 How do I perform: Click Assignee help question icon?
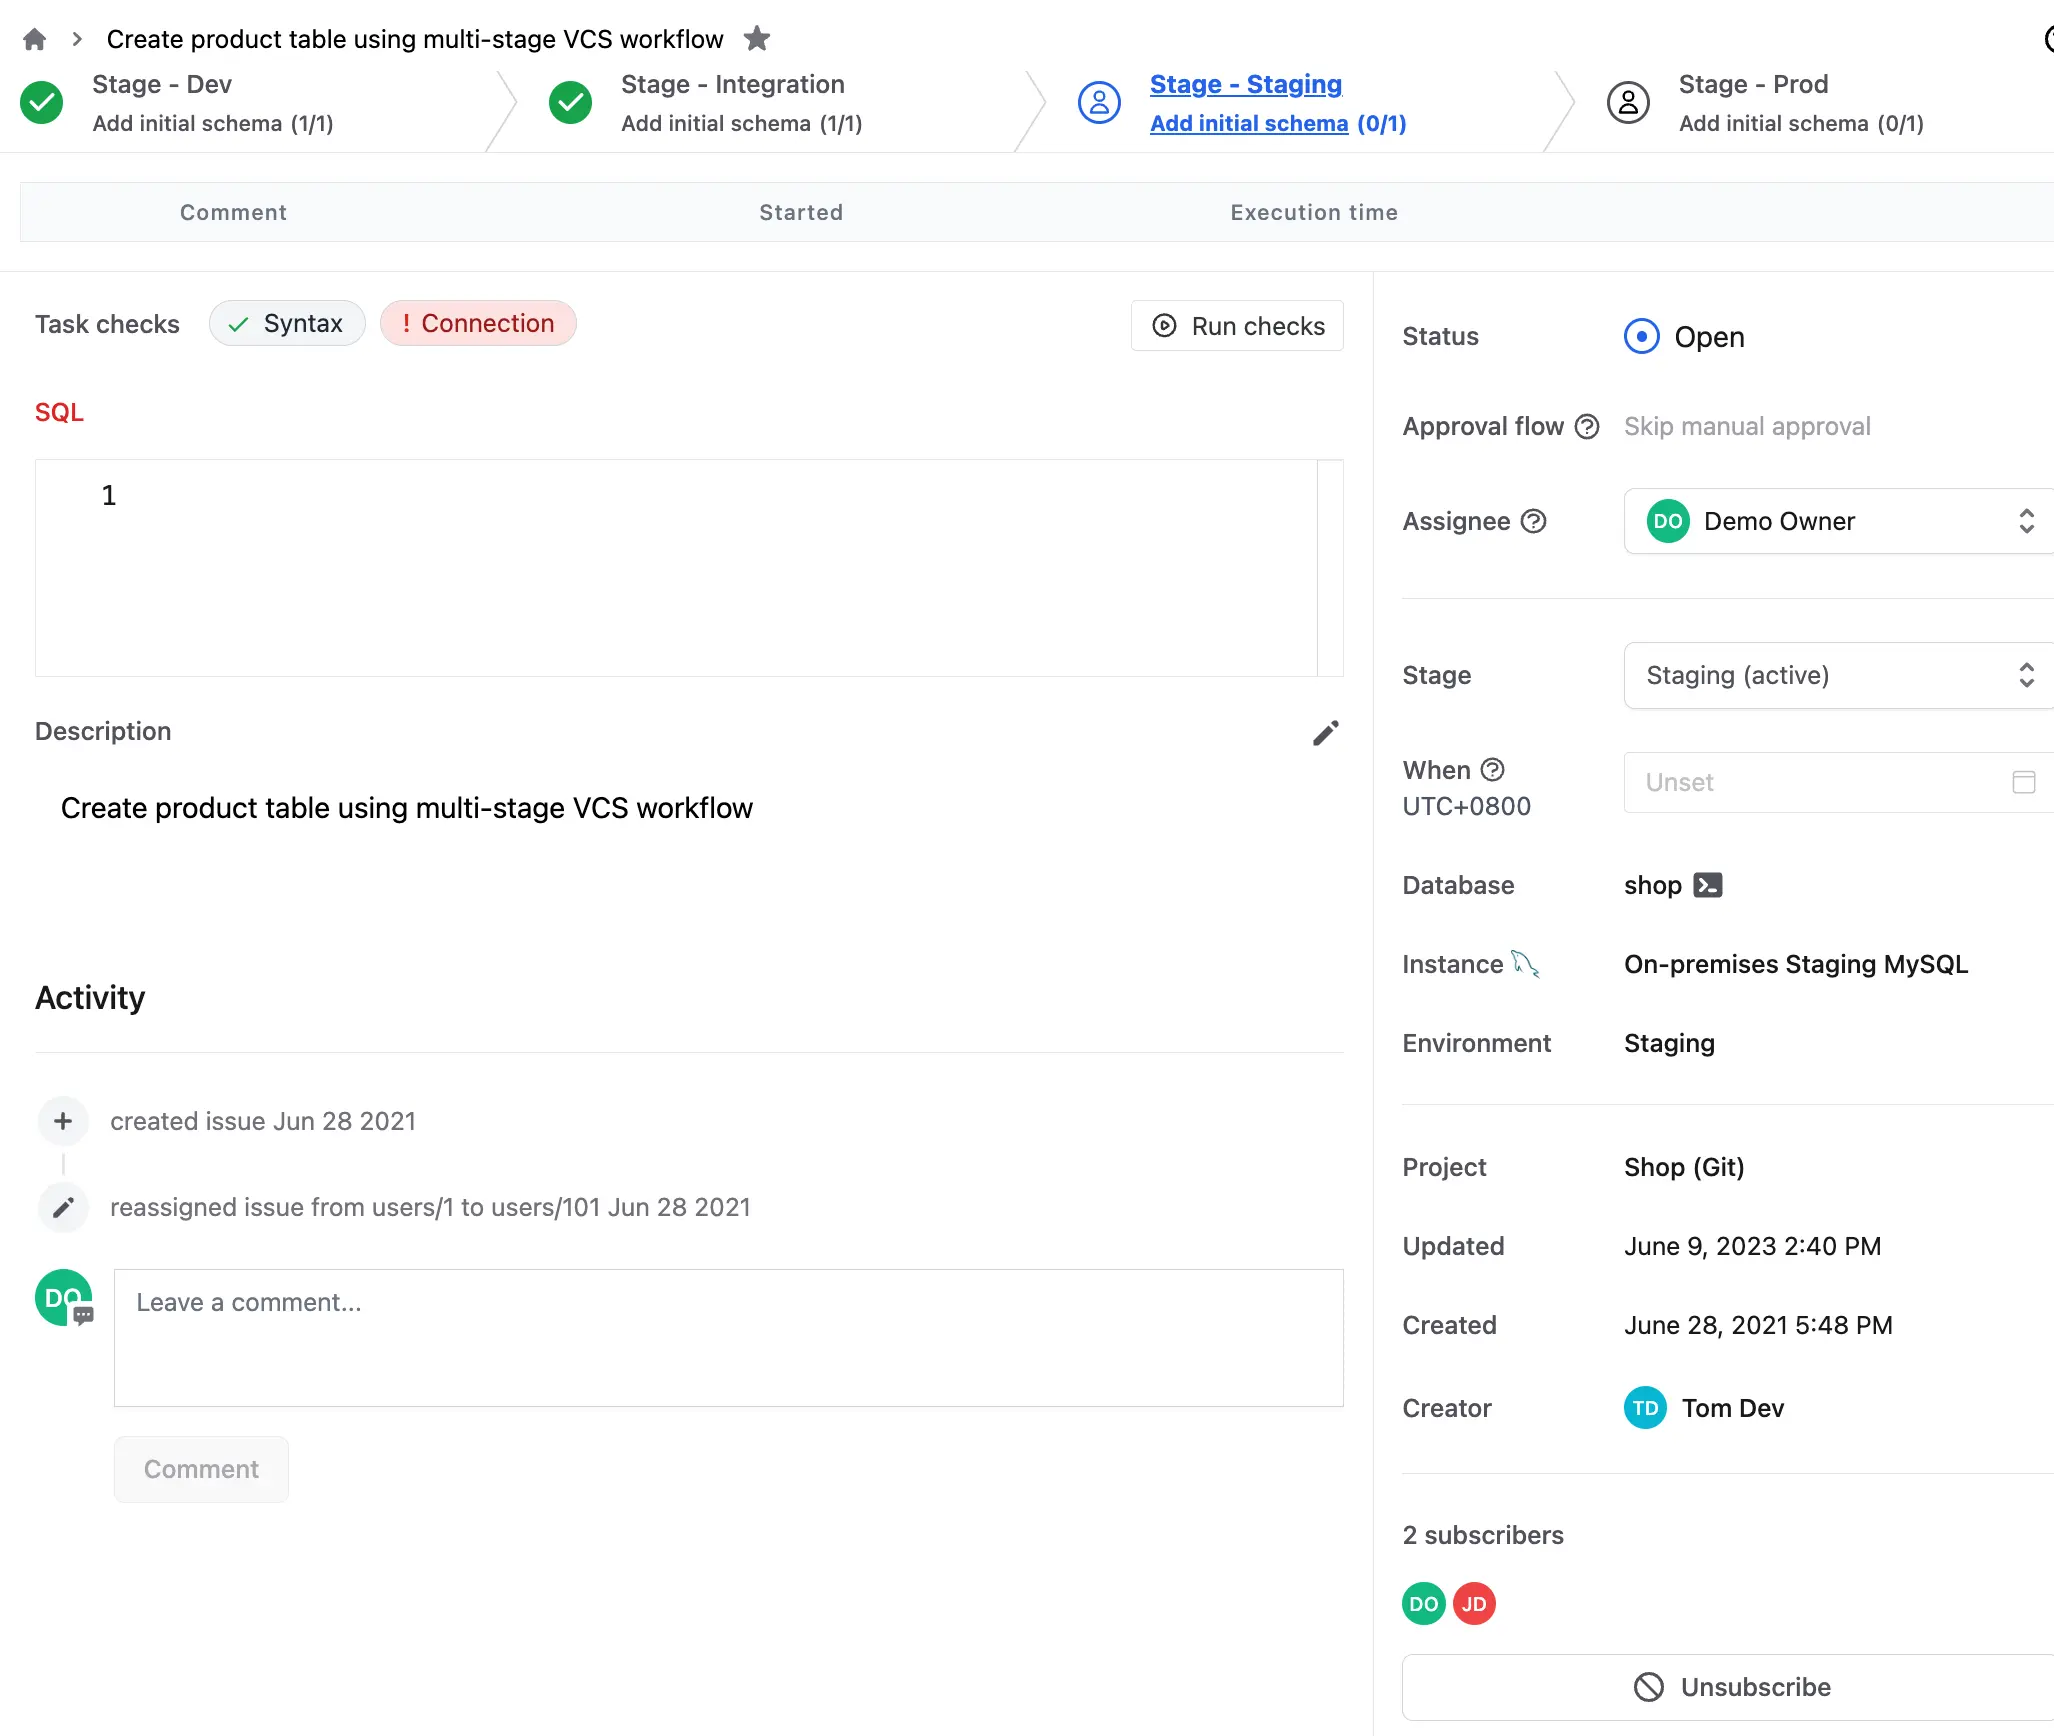pos(1533,521)
